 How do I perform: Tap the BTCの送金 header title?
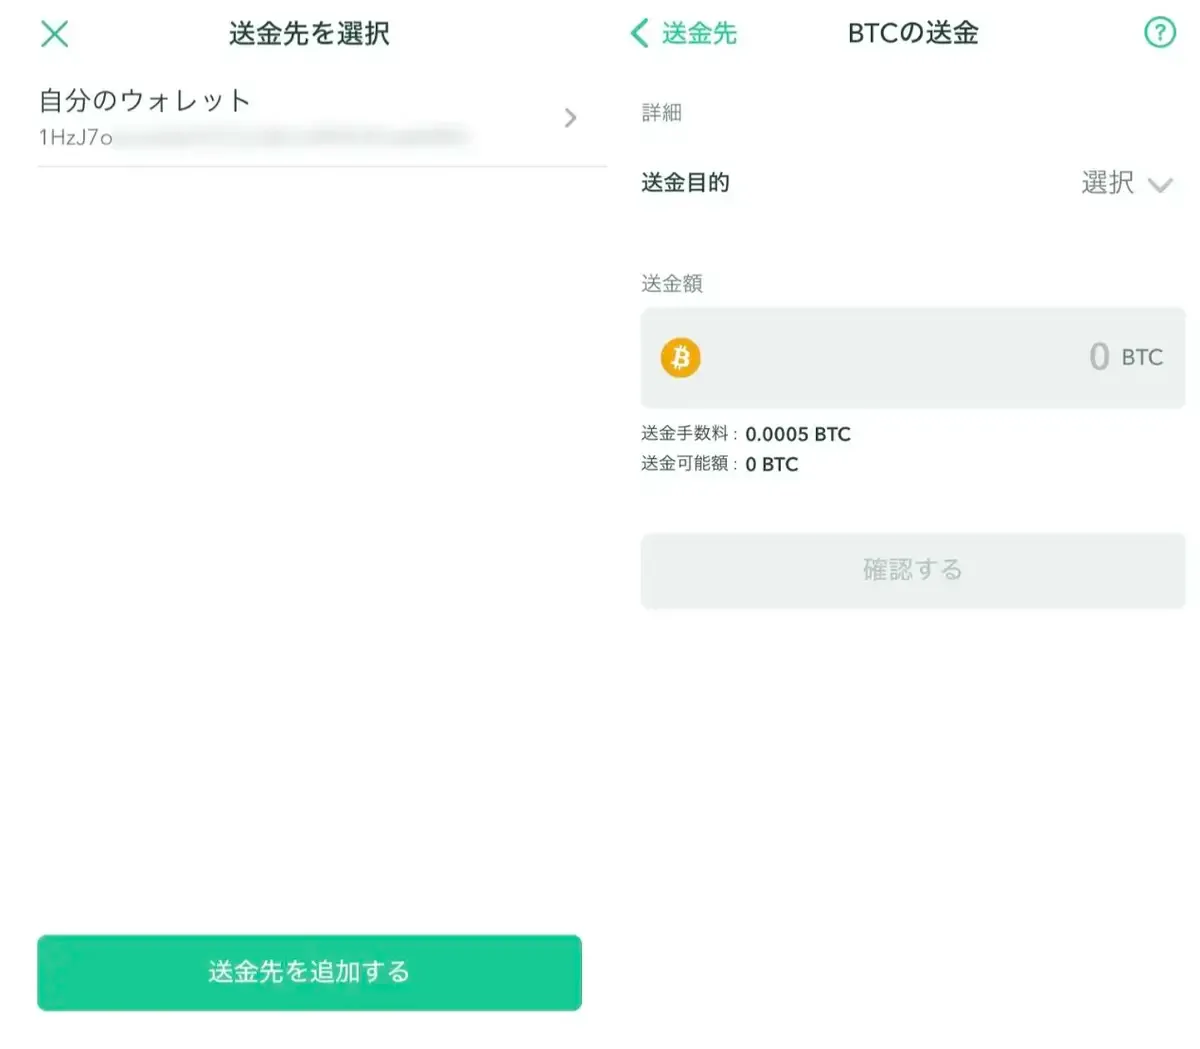[913, 33]
